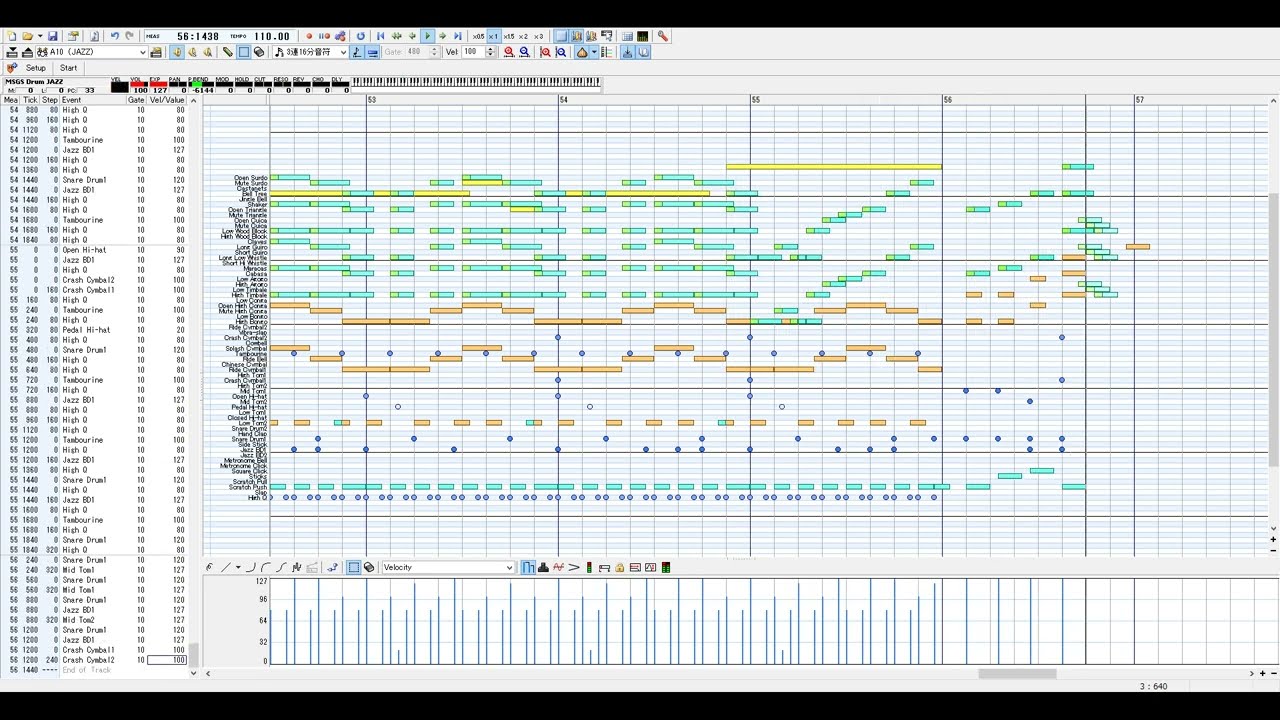Toggle loop playback icon
This screenshot has height=720, width=1280.
tap(361, 36)
